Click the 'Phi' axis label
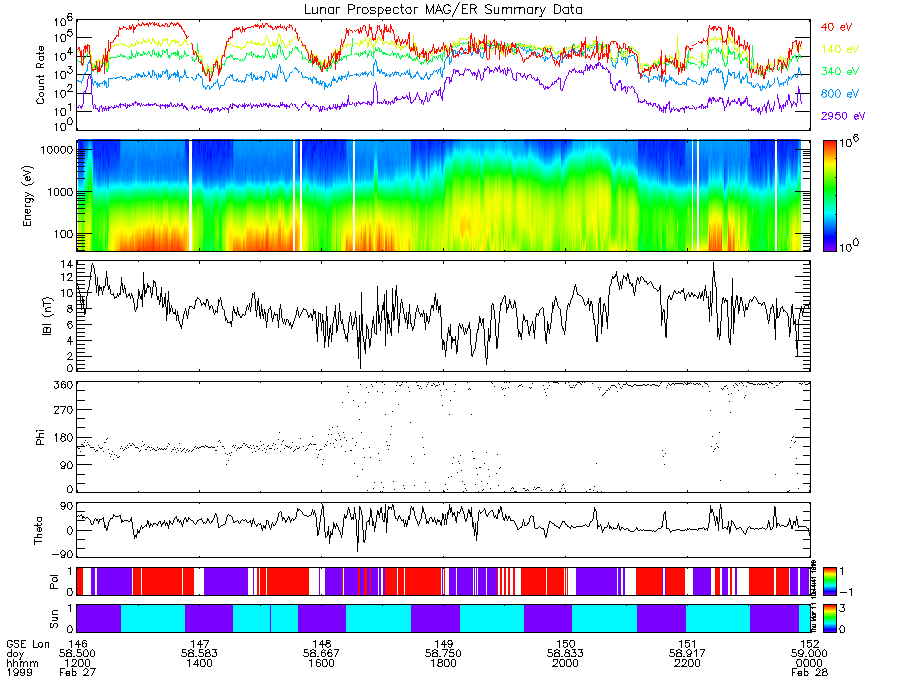 [x=40, y=437]
